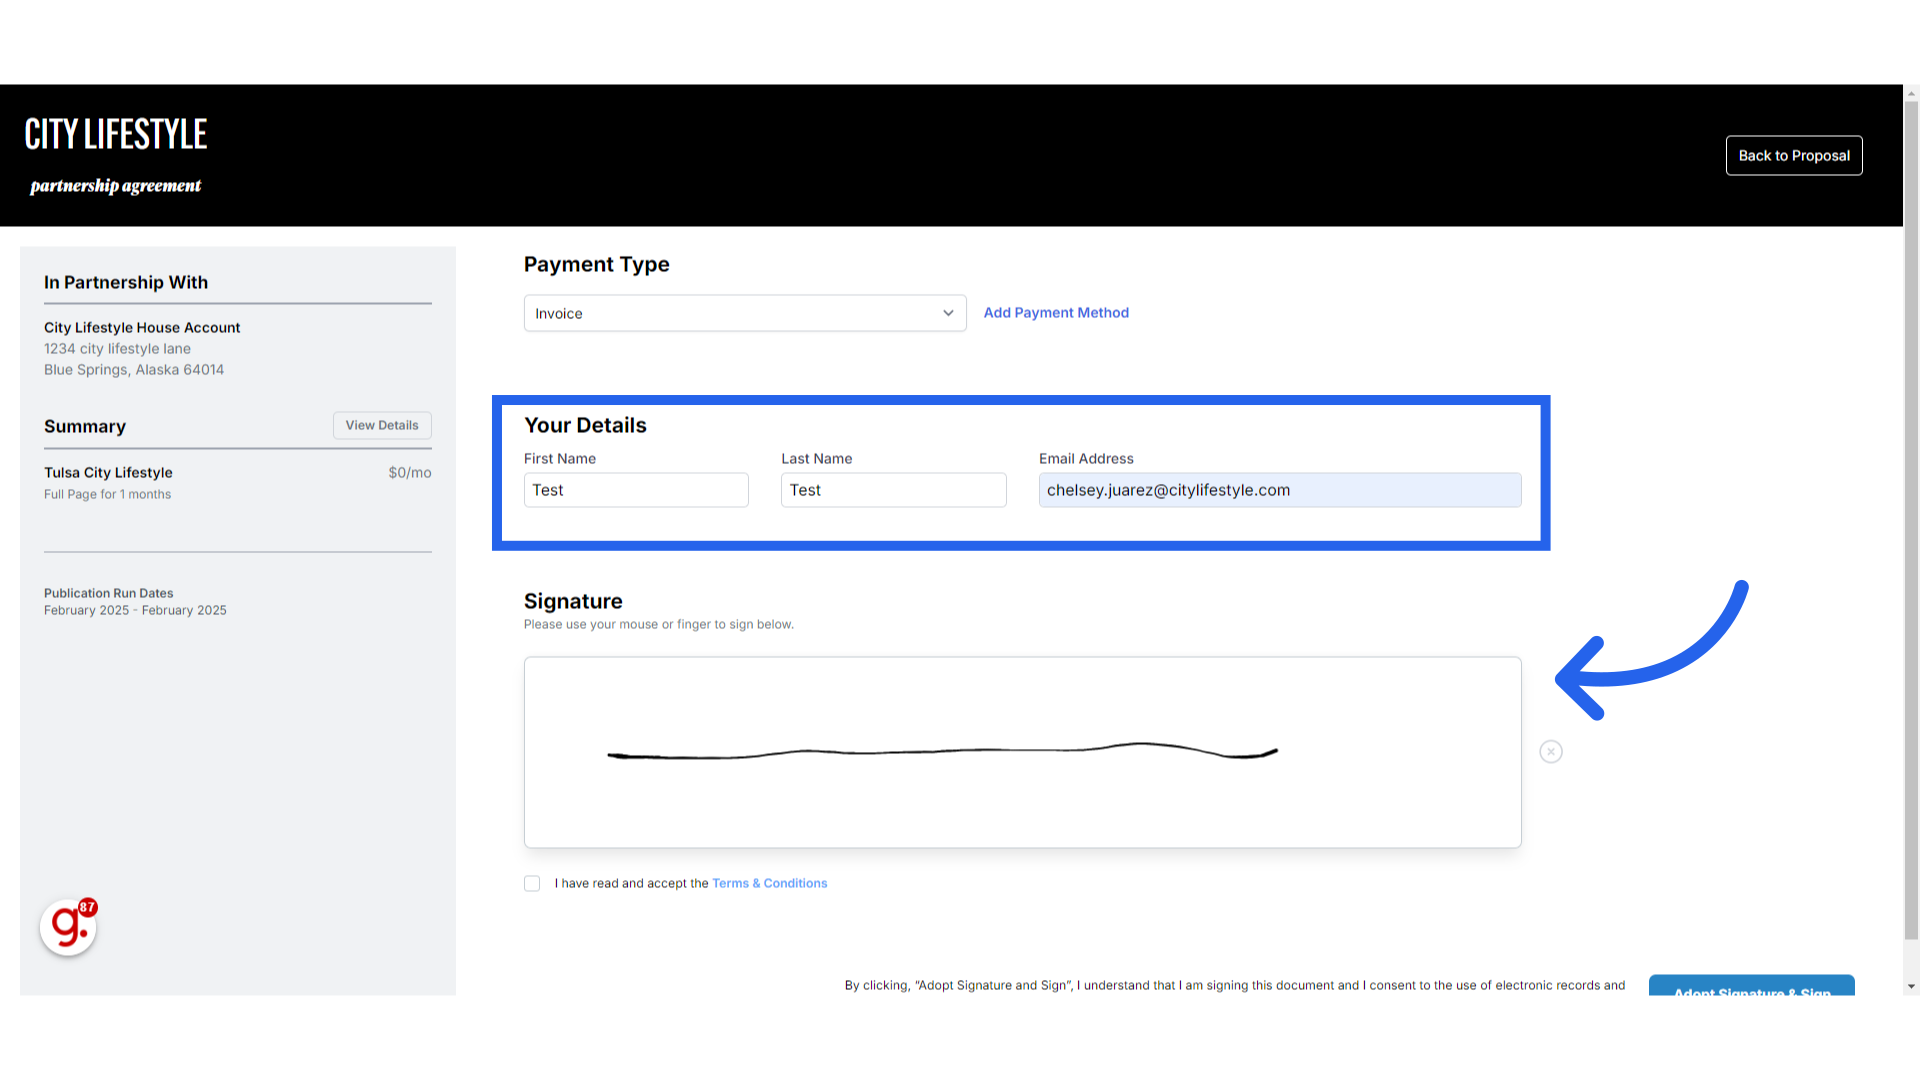Image resolution: width=1920 pixels, height=1080 pixels.
Task: Click the City Lifestyle House Account name
Action: point(142,328)
